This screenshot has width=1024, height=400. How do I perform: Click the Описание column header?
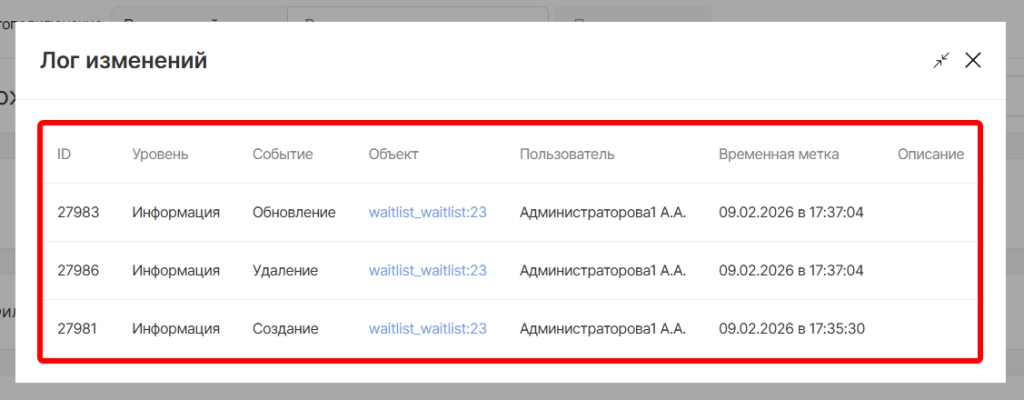[x=930, y=154]
